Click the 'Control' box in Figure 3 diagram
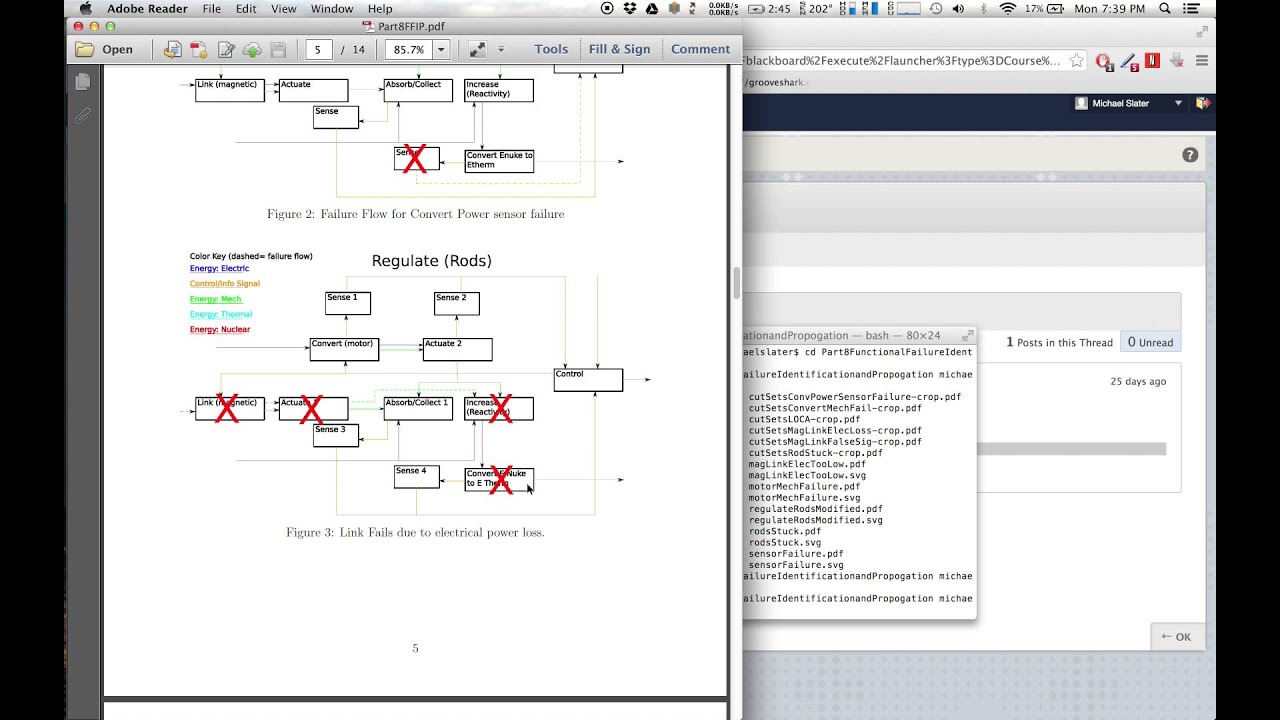Viewport: 1280px width, 720px height. (588, 380)
